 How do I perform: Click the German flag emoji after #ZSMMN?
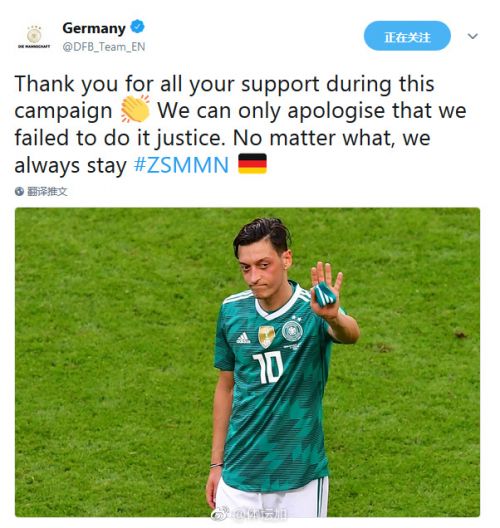pyautogui.click(x=252, y=164)
